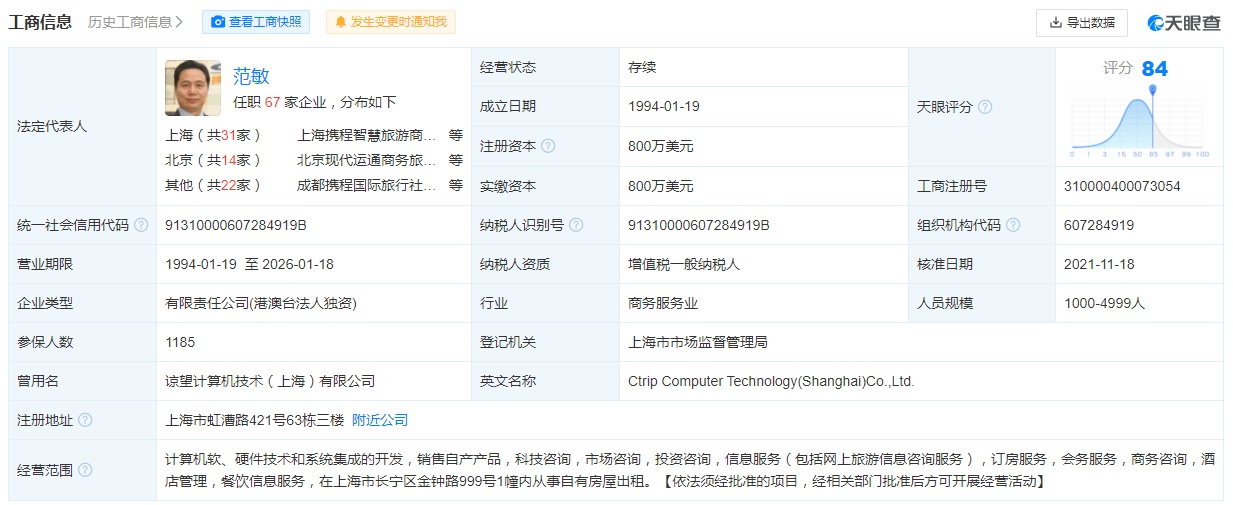Click 其他（共22家）entry
The image size is (1233, 505).
click(214, 185)
